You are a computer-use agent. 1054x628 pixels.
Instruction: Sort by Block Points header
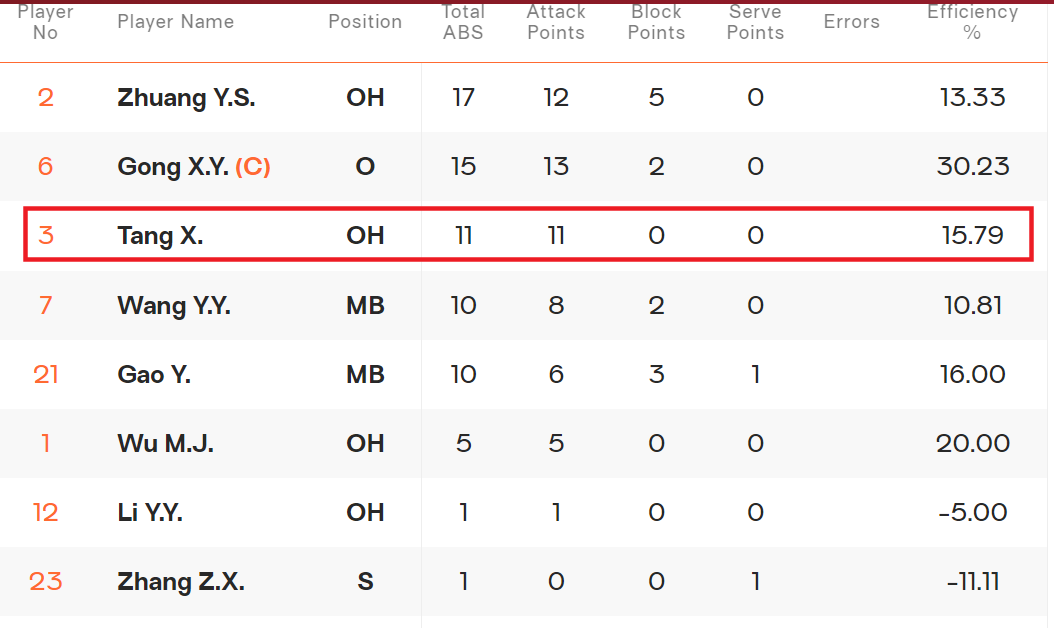(656, 22)
